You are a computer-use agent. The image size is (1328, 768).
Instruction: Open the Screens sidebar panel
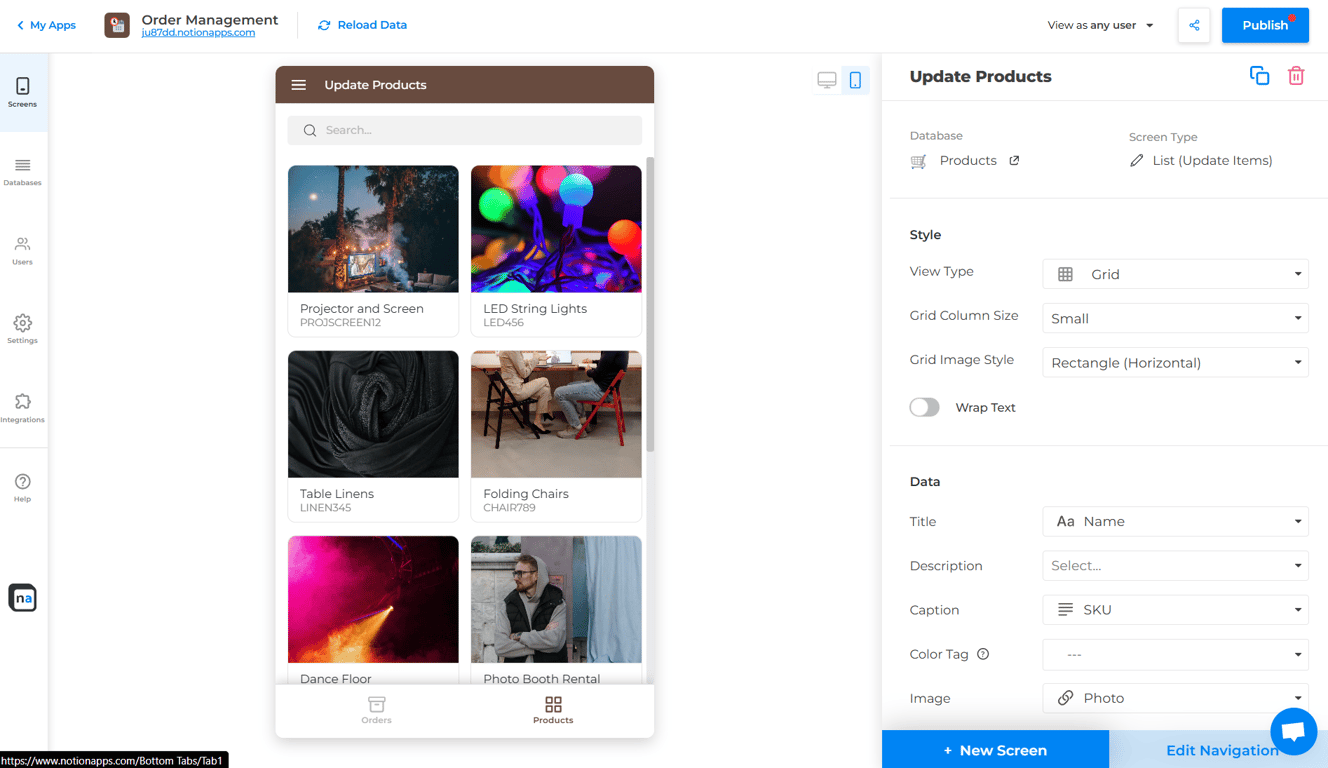(x=23, y=92)
